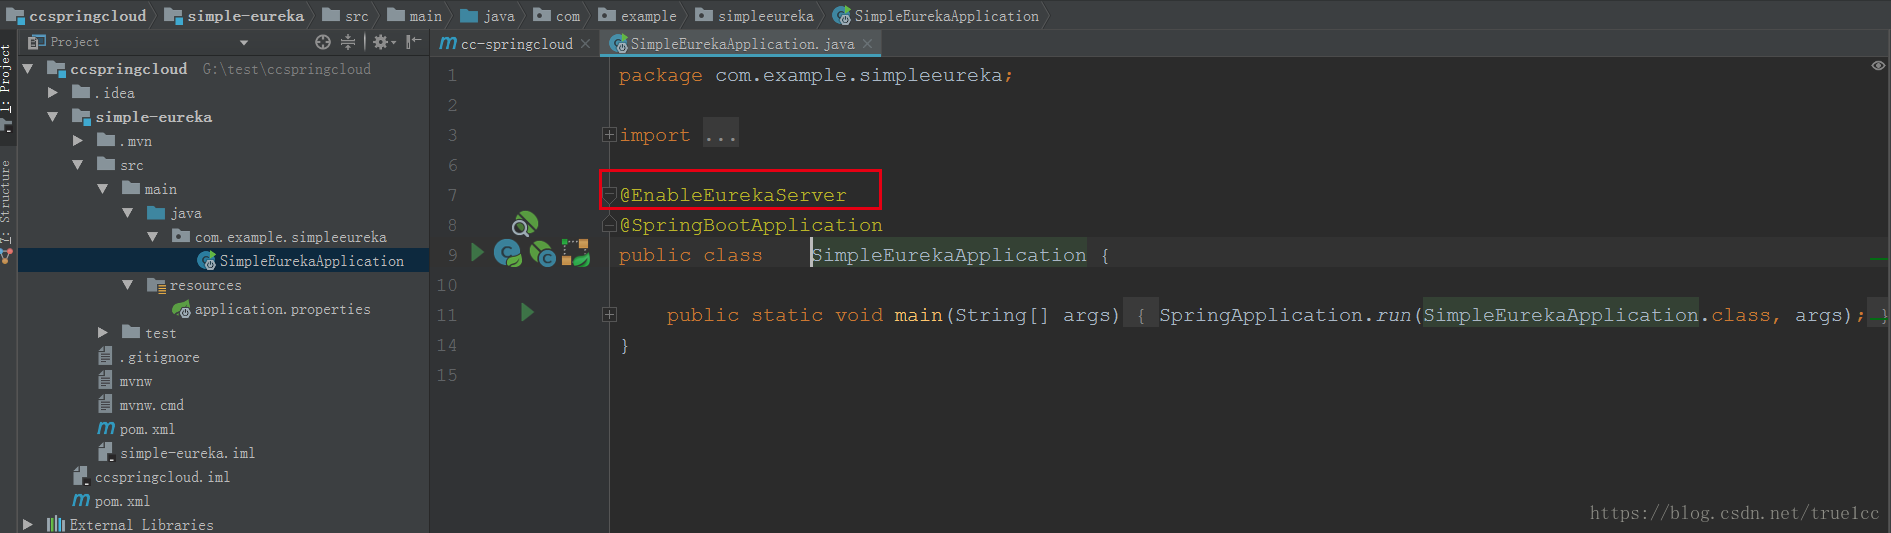1891x533 pixels.
Task: Expand the test folder
Action: [103, 332]
